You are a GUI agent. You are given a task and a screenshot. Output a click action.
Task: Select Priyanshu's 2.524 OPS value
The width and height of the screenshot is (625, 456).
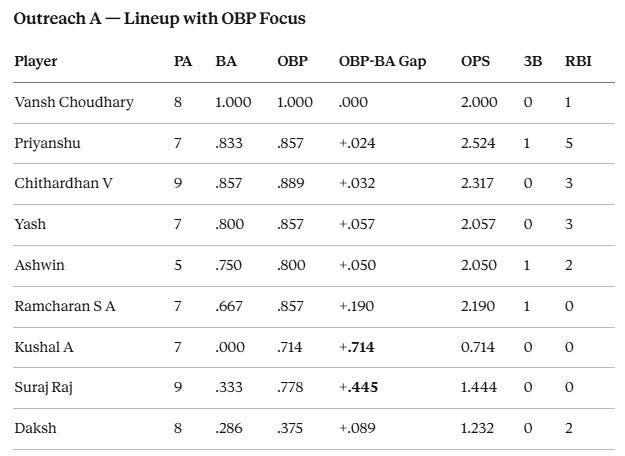[478, 143]
